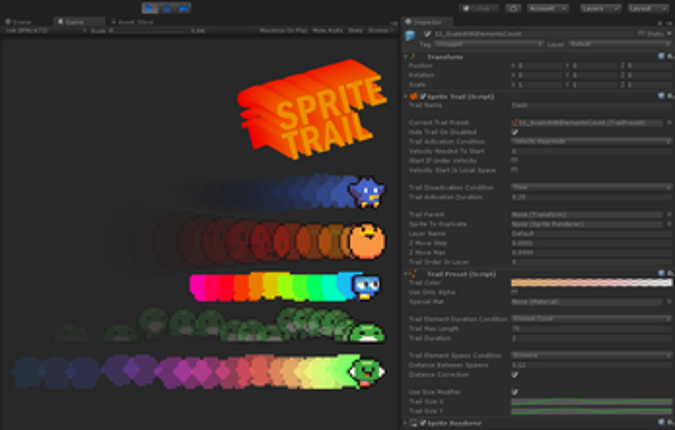Open the Transform component help icon
Screen dimensions: 675x430
point(661,57)
